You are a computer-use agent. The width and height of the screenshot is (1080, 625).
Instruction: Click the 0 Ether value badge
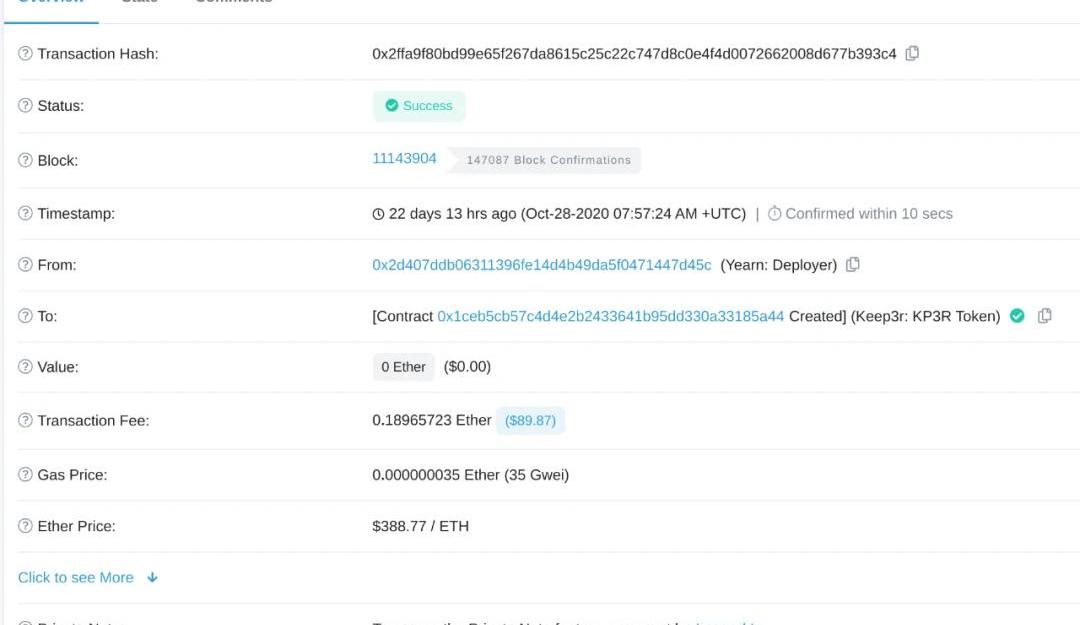pos(403,367)
